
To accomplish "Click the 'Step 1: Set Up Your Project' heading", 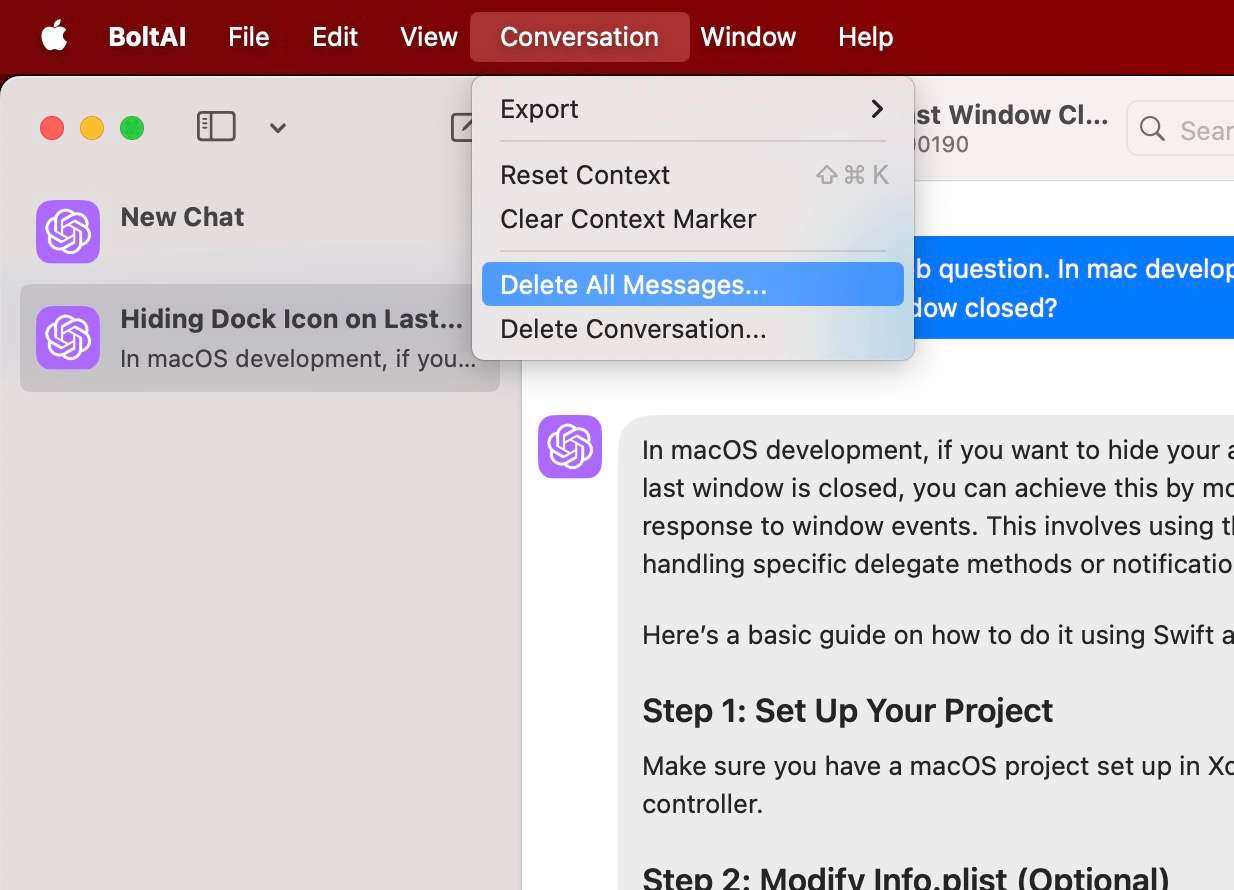I will 847,710.
